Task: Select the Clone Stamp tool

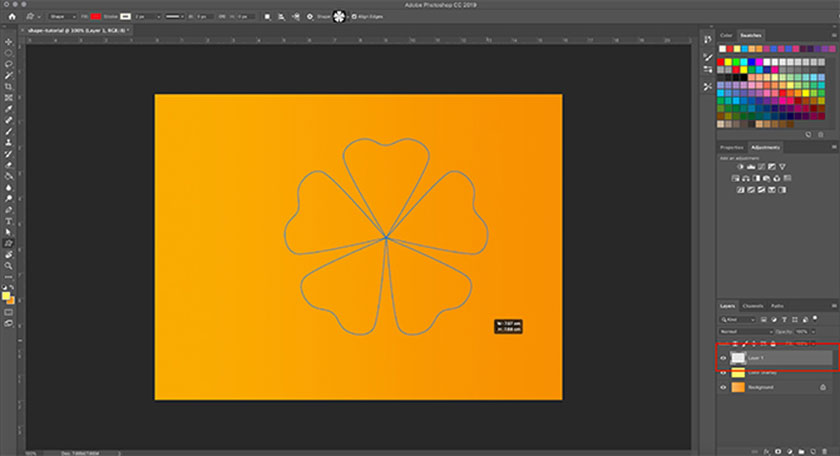Action: (9, 143)
